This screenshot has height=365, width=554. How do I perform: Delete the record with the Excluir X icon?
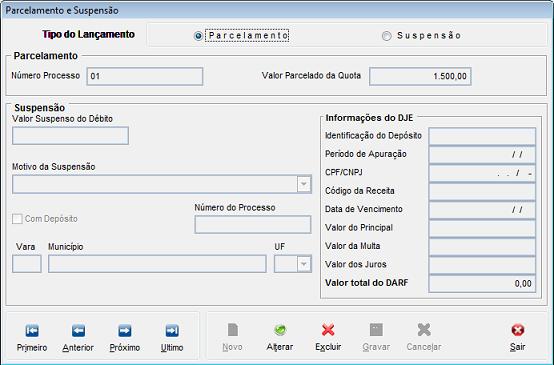pyautogui.click(x=328, y=330)
